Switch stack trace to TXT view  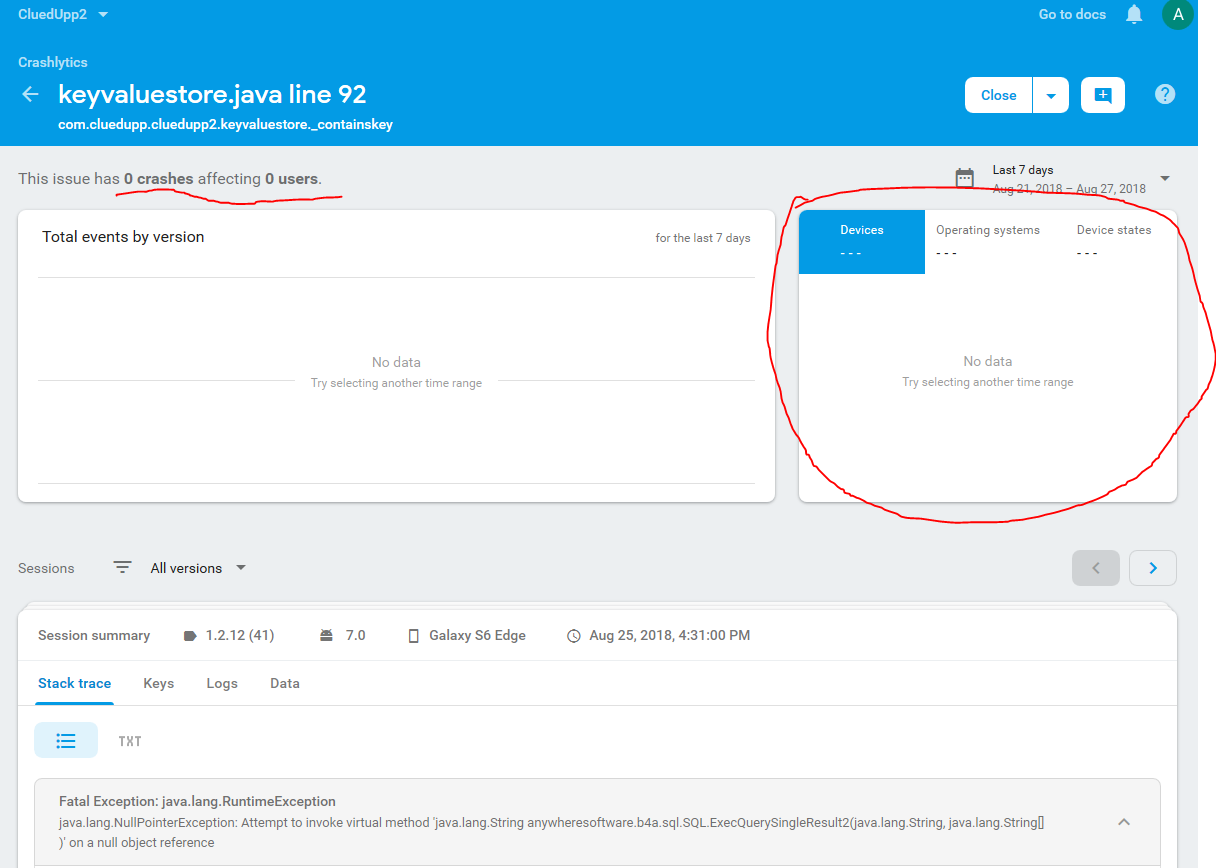(130, 741)
